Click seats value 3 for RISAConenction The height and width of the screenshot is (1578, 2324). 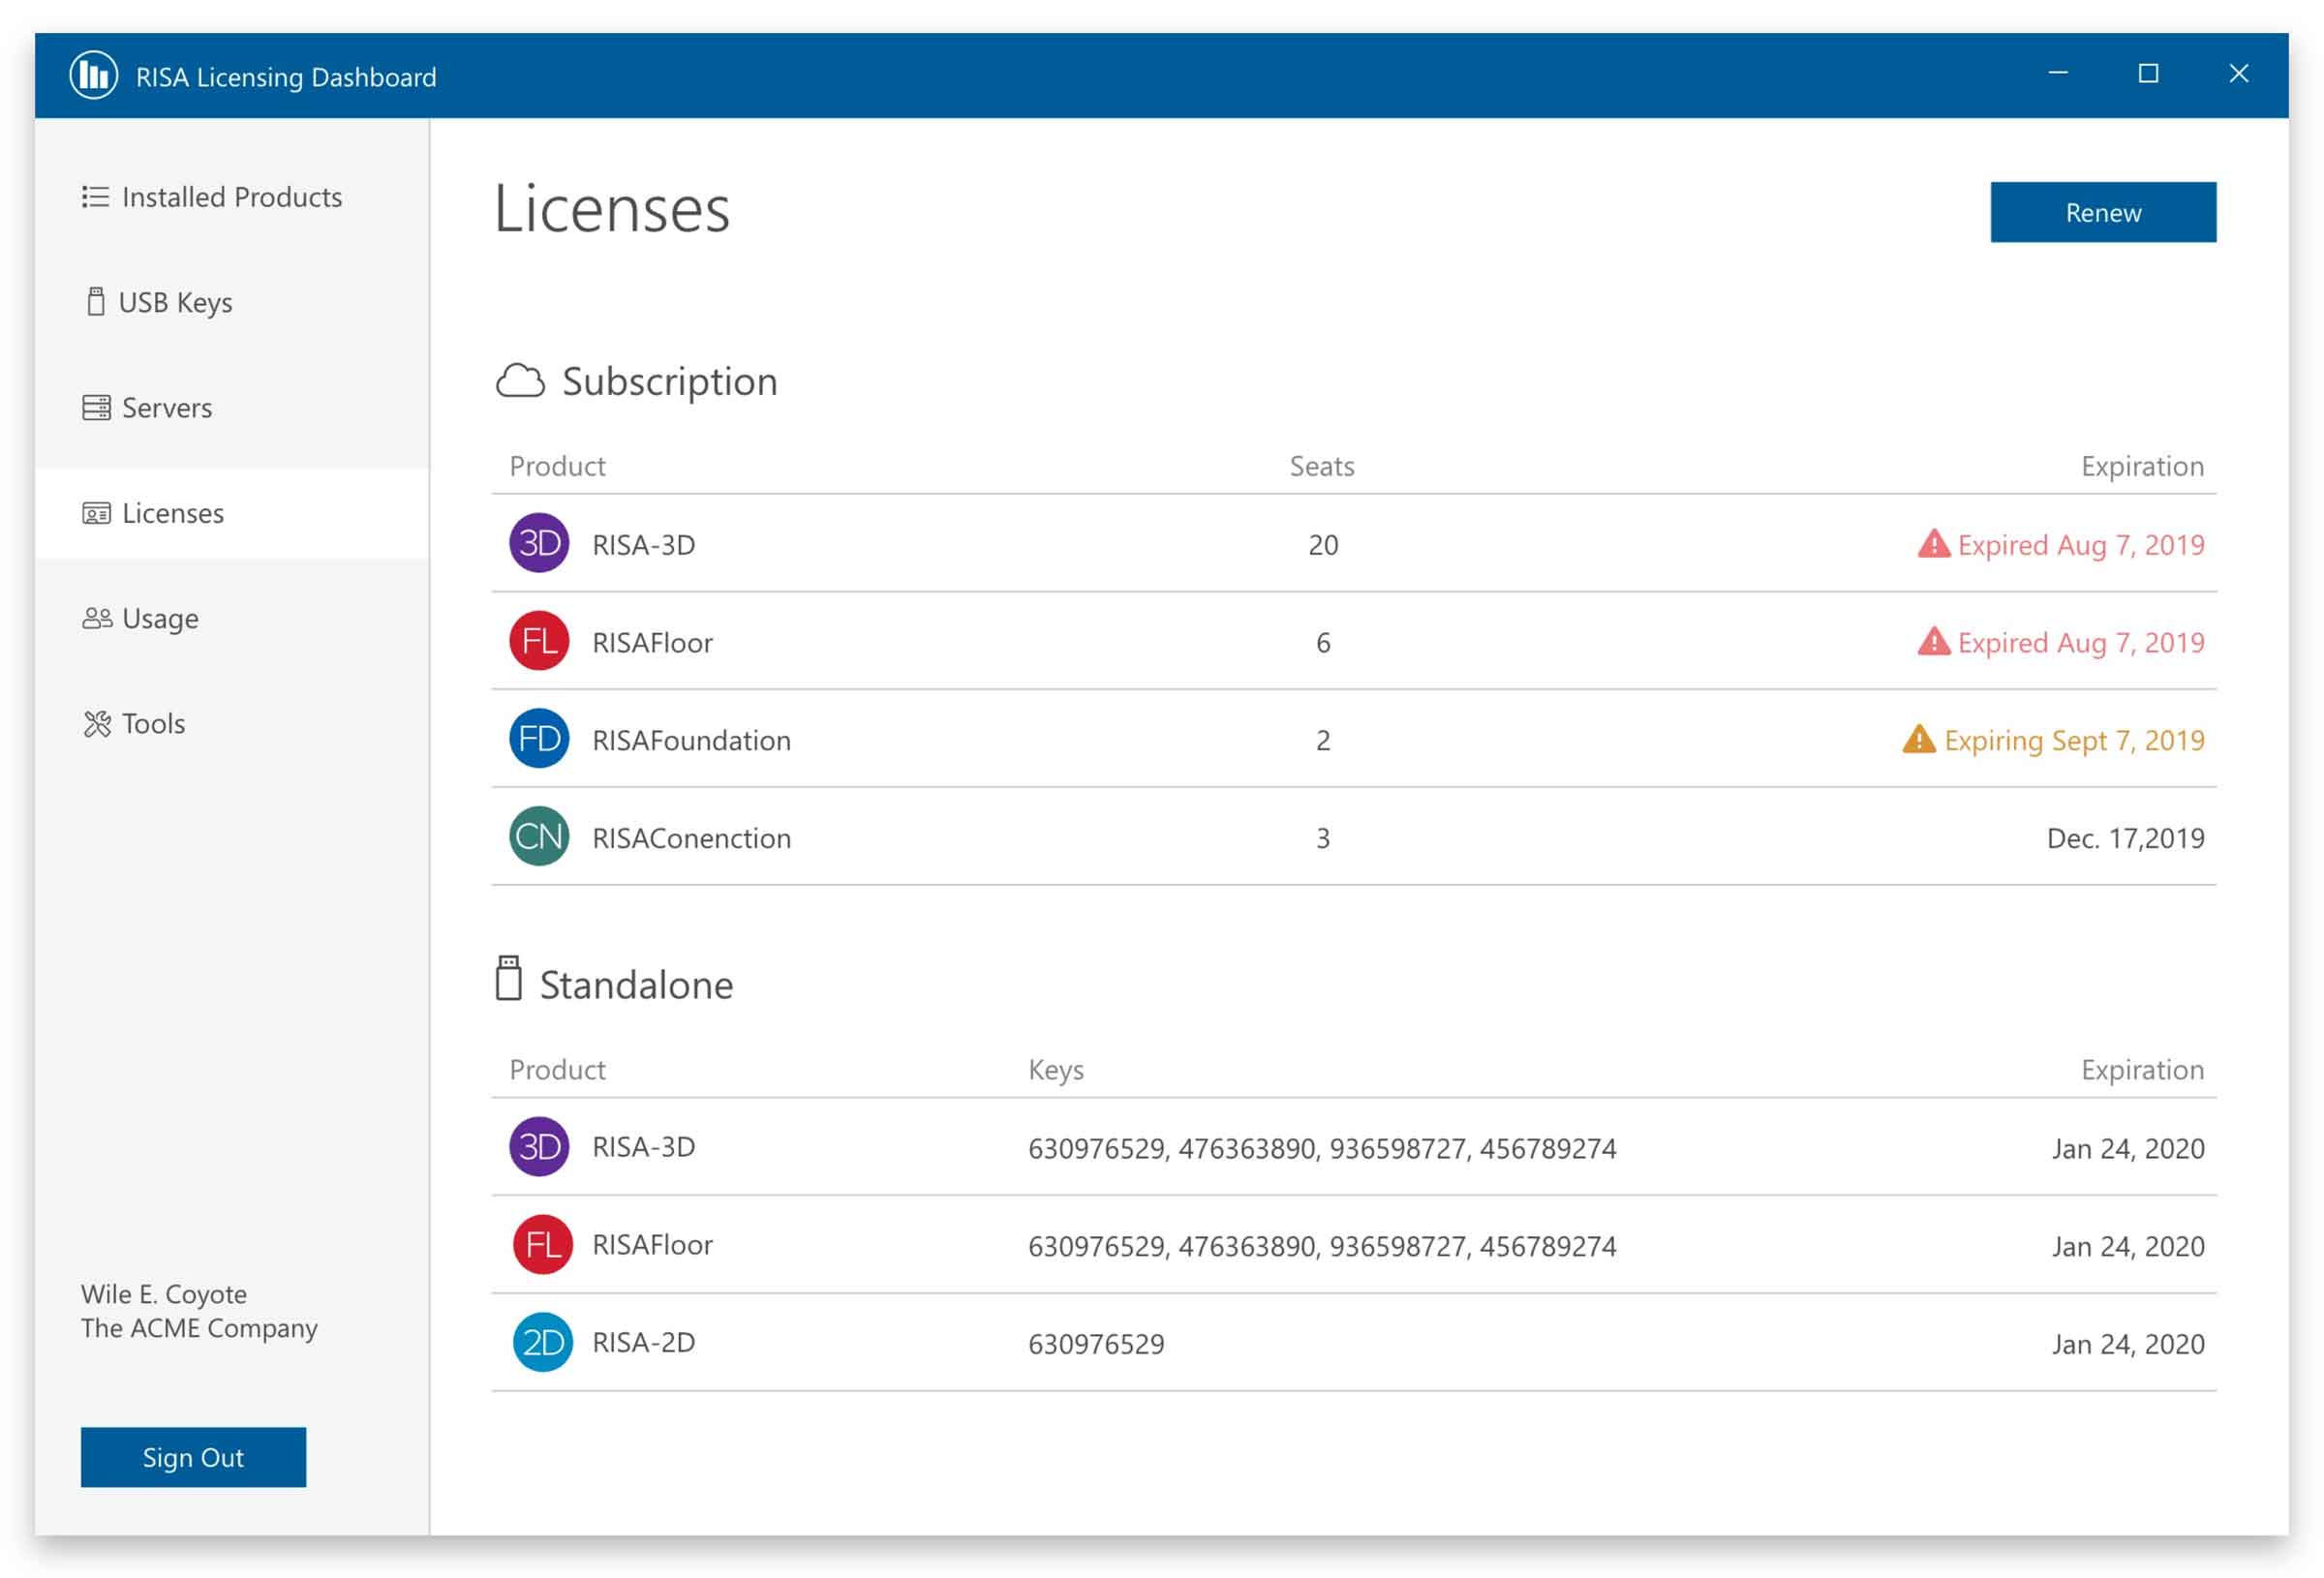(x=1323, y=839)
